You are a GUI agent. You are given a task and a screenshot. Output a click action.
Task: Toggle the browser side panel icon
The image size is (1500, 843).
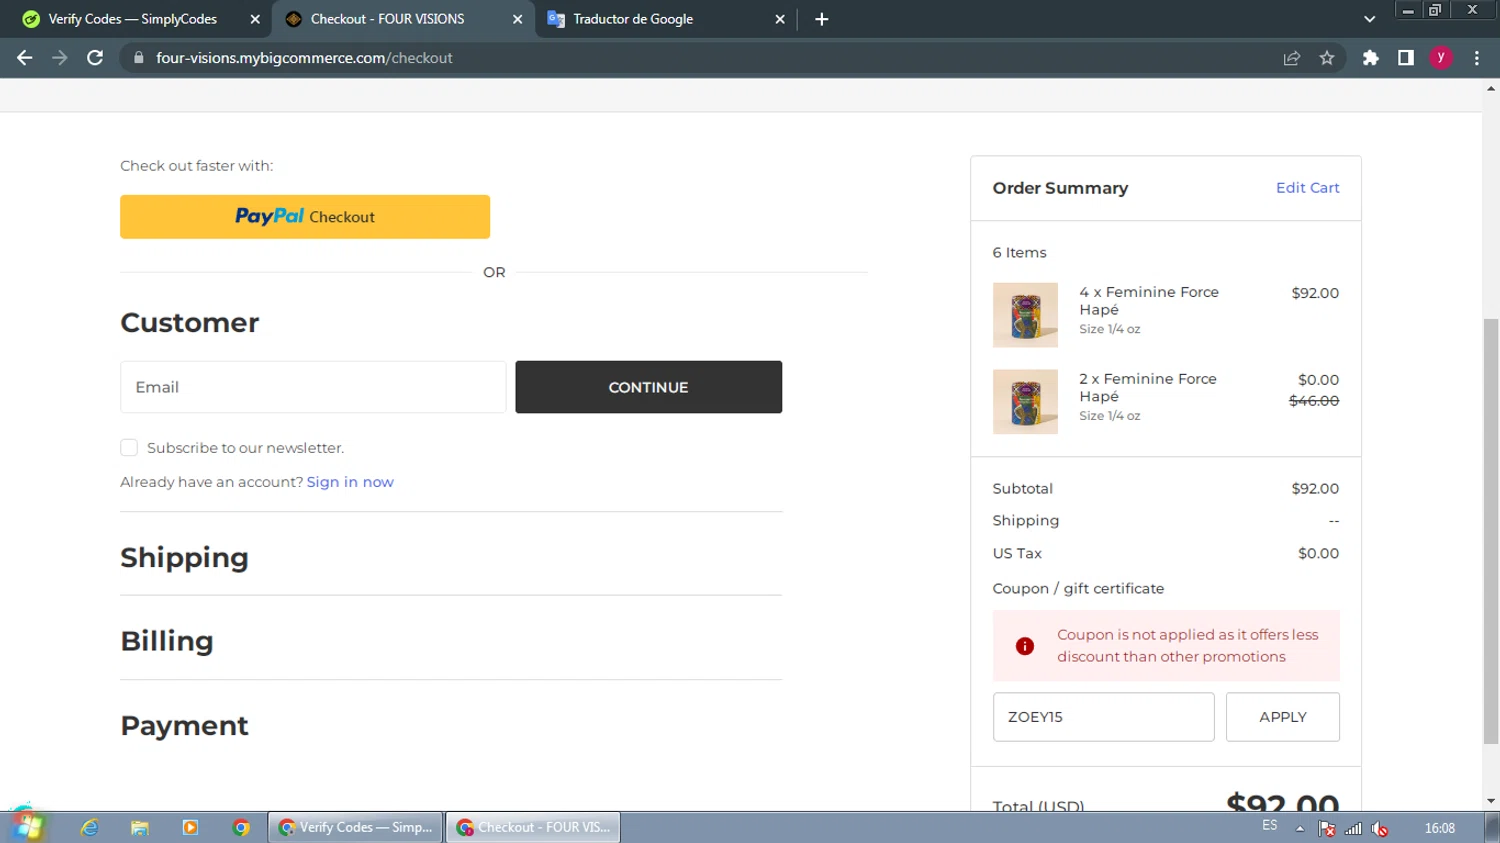[x=1406, y=58]
